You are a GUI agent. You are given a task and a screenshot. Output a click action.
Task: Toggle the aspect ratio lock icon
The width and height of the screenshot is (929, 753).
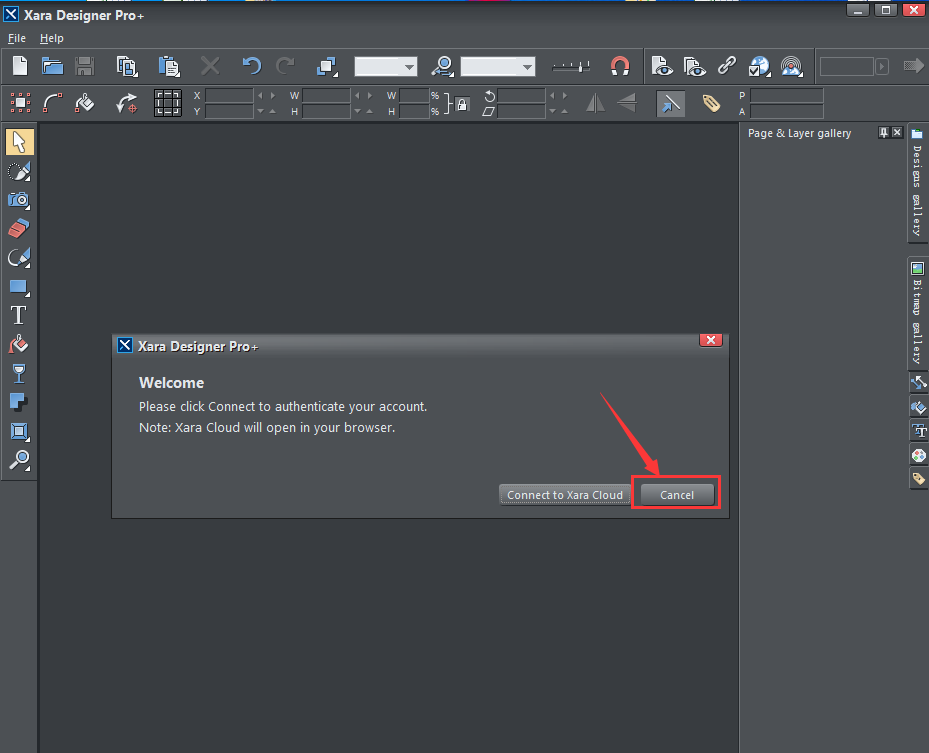[x=462, y=105]
